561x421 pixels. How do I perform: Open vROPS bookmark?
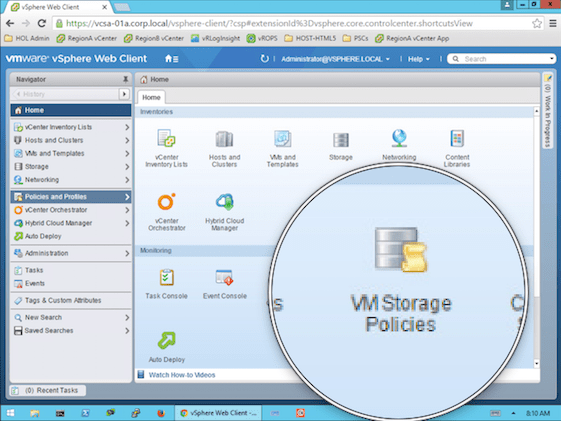[x=262, y=38]
